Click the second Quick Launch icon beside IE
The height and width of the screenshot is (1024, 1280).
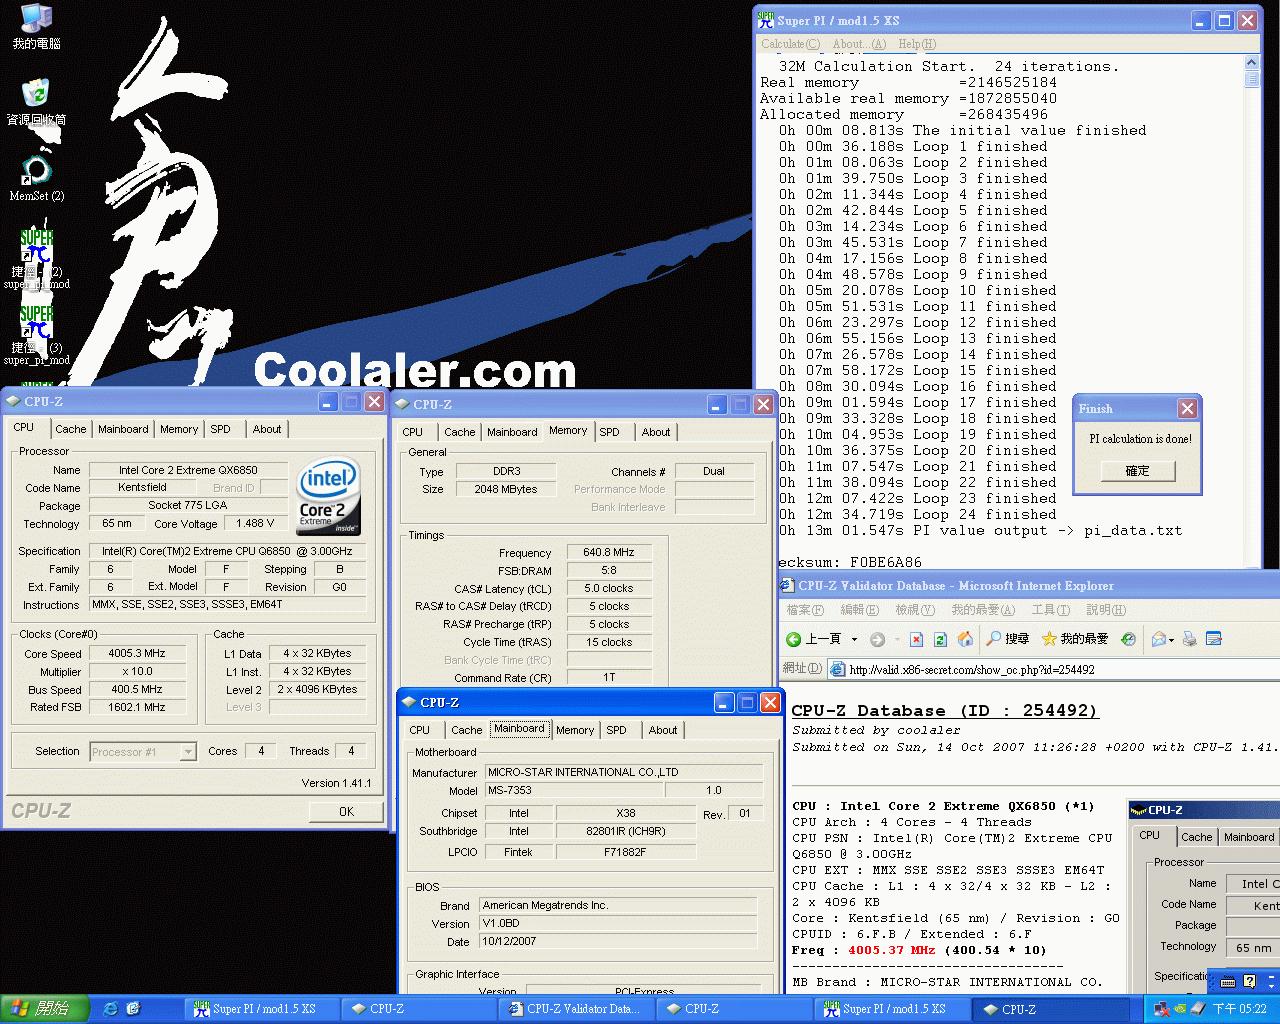(x=133, y=1009)
